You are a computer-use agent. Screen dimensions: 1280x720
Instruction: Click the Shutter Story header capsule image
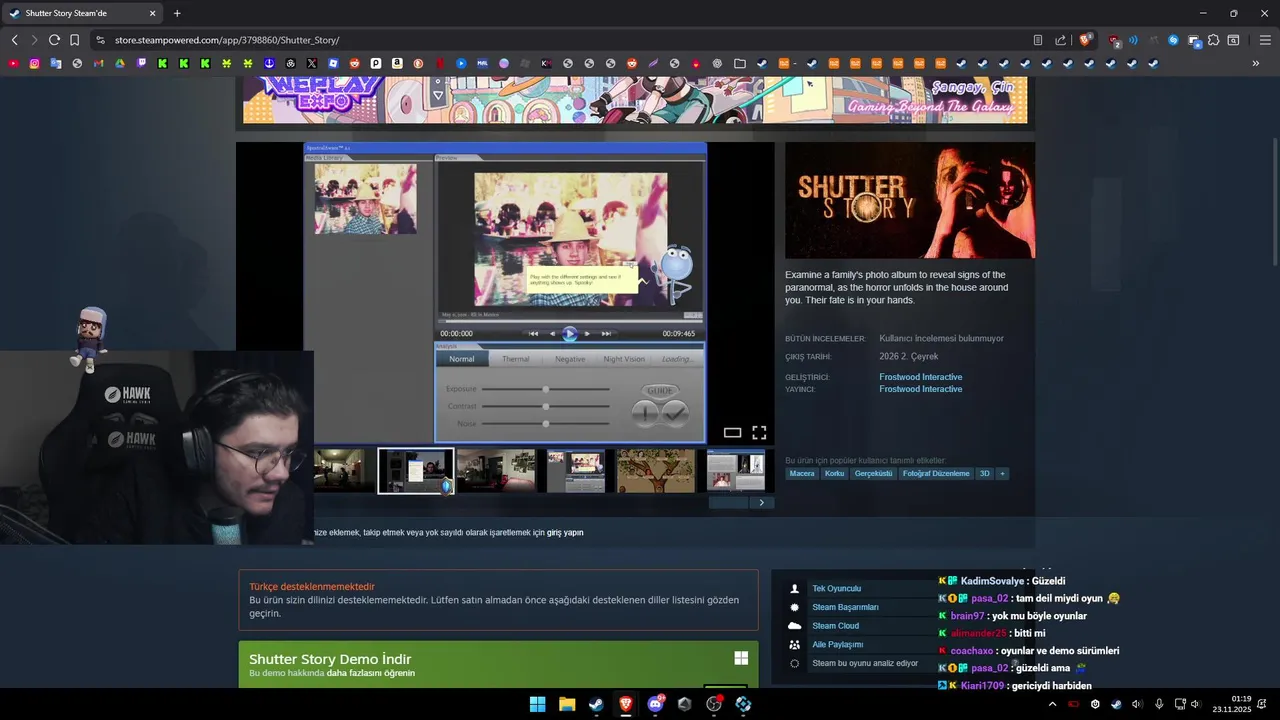coord(910,200)
